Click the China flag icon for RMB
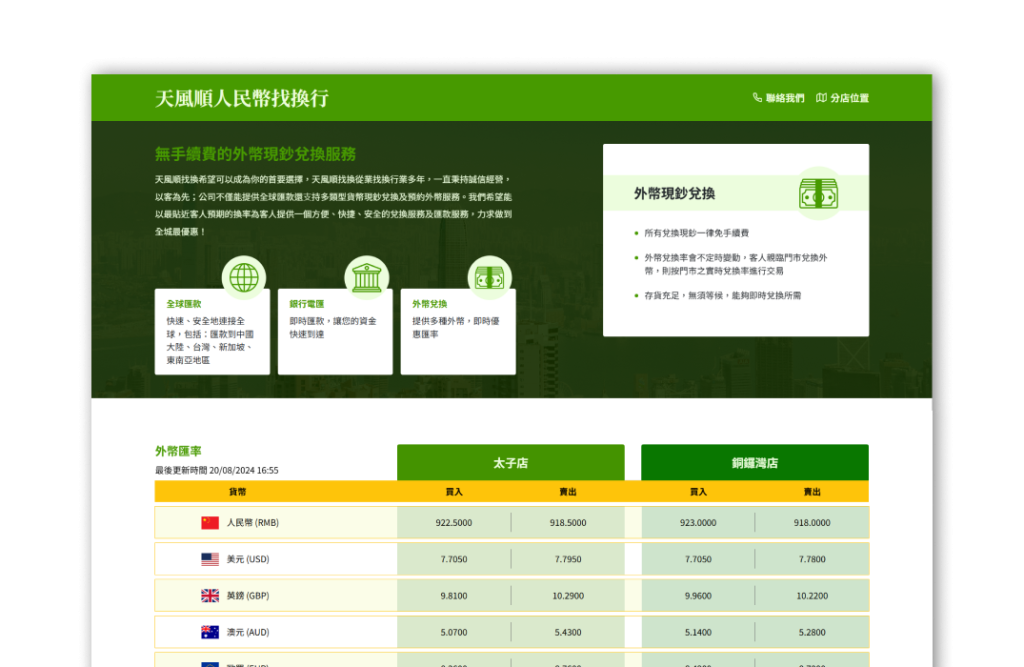This screenshot has width=1024, height=667. point(210,522)
